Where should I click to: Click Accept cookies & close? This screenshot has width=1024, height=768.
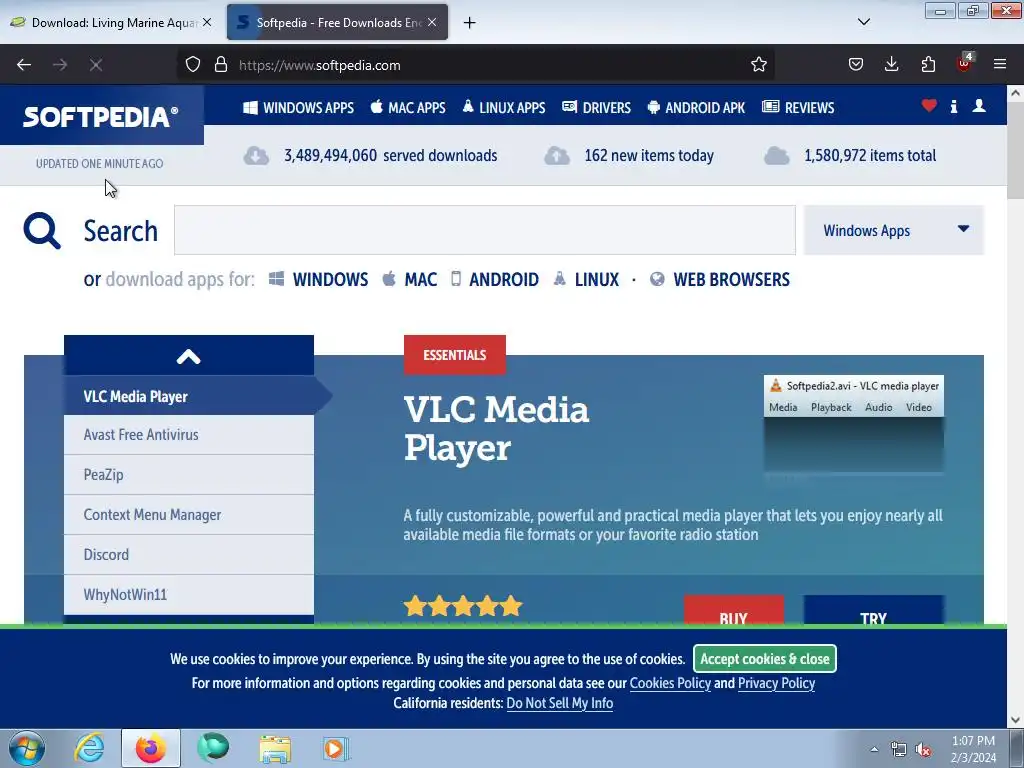765,658
